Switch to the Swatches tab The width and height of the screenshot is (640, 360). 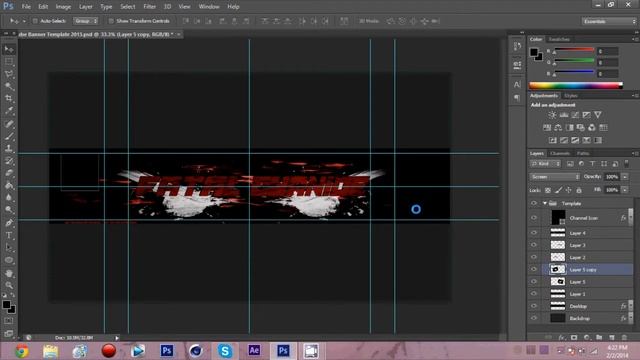point(559,40)
